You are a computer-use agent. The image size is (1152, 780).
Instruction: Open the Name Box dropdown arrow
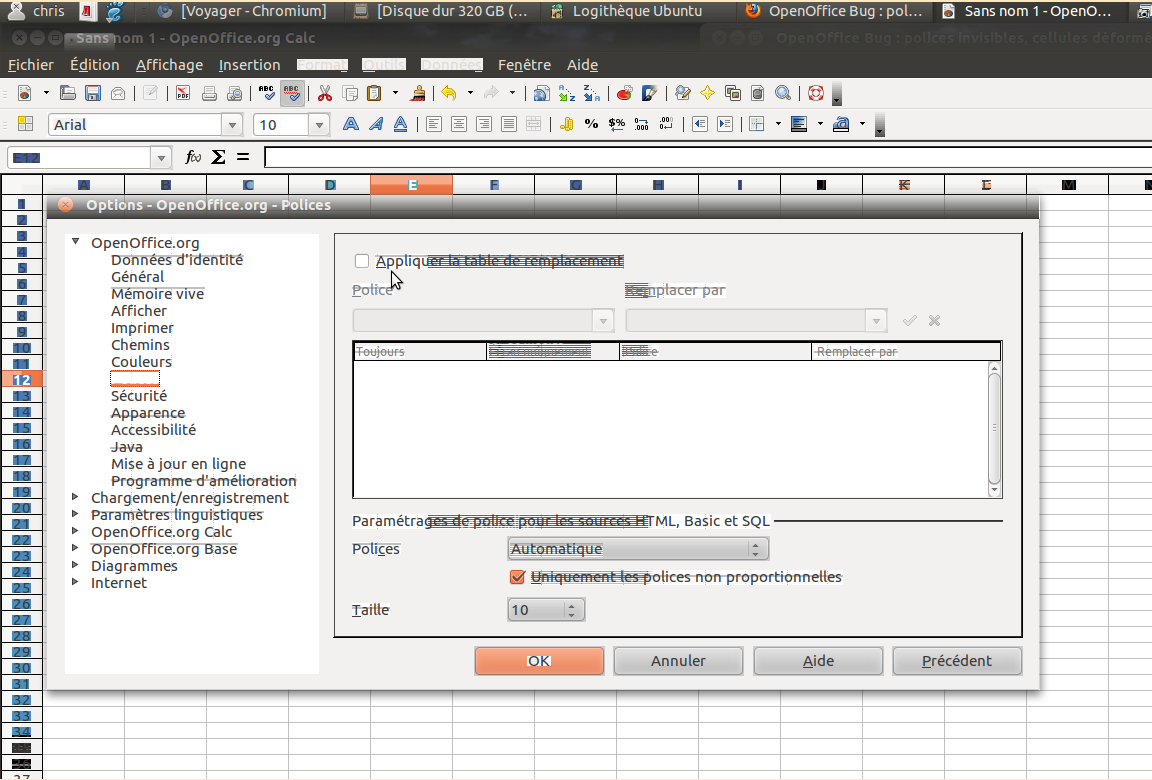[x=161, y=157]
